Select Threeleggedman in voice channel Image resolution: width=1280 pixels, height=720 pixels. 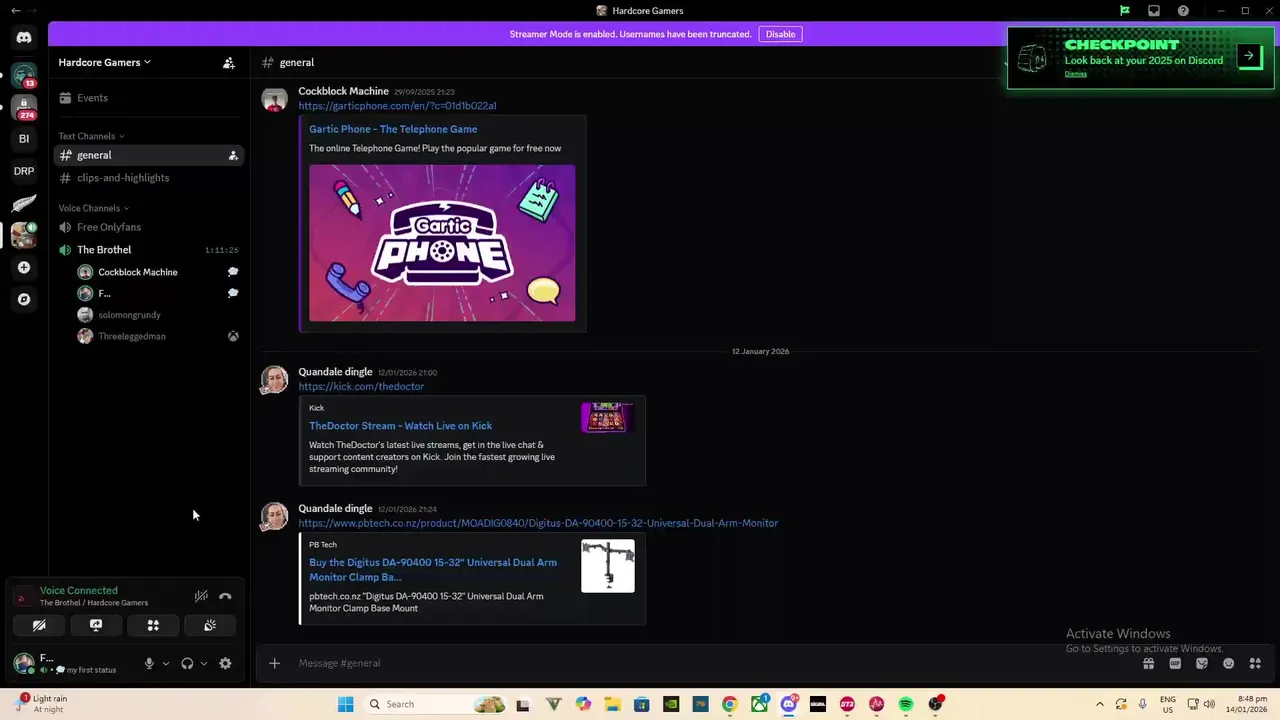pos(159,336)
